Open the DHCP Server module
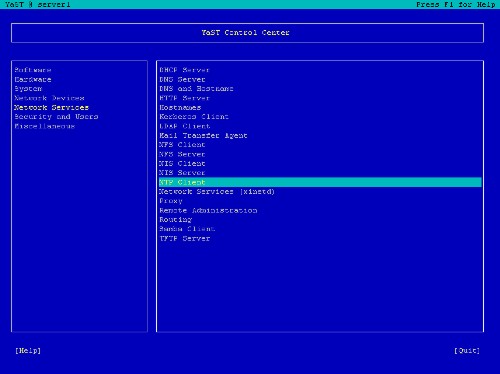The width and height of the screenshot is (500, 374). click(184, 70)
